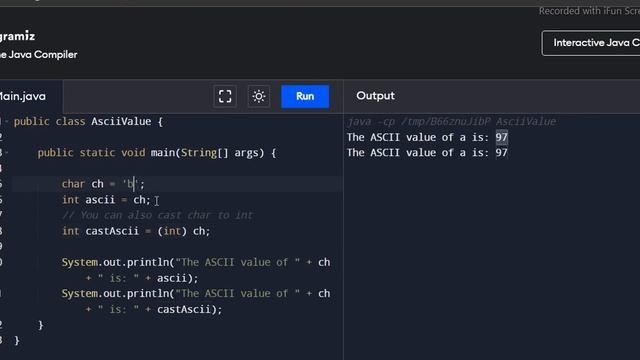Run the Java program
The width and height of the screenshot is (640, 360).
(x=305, y=97)
